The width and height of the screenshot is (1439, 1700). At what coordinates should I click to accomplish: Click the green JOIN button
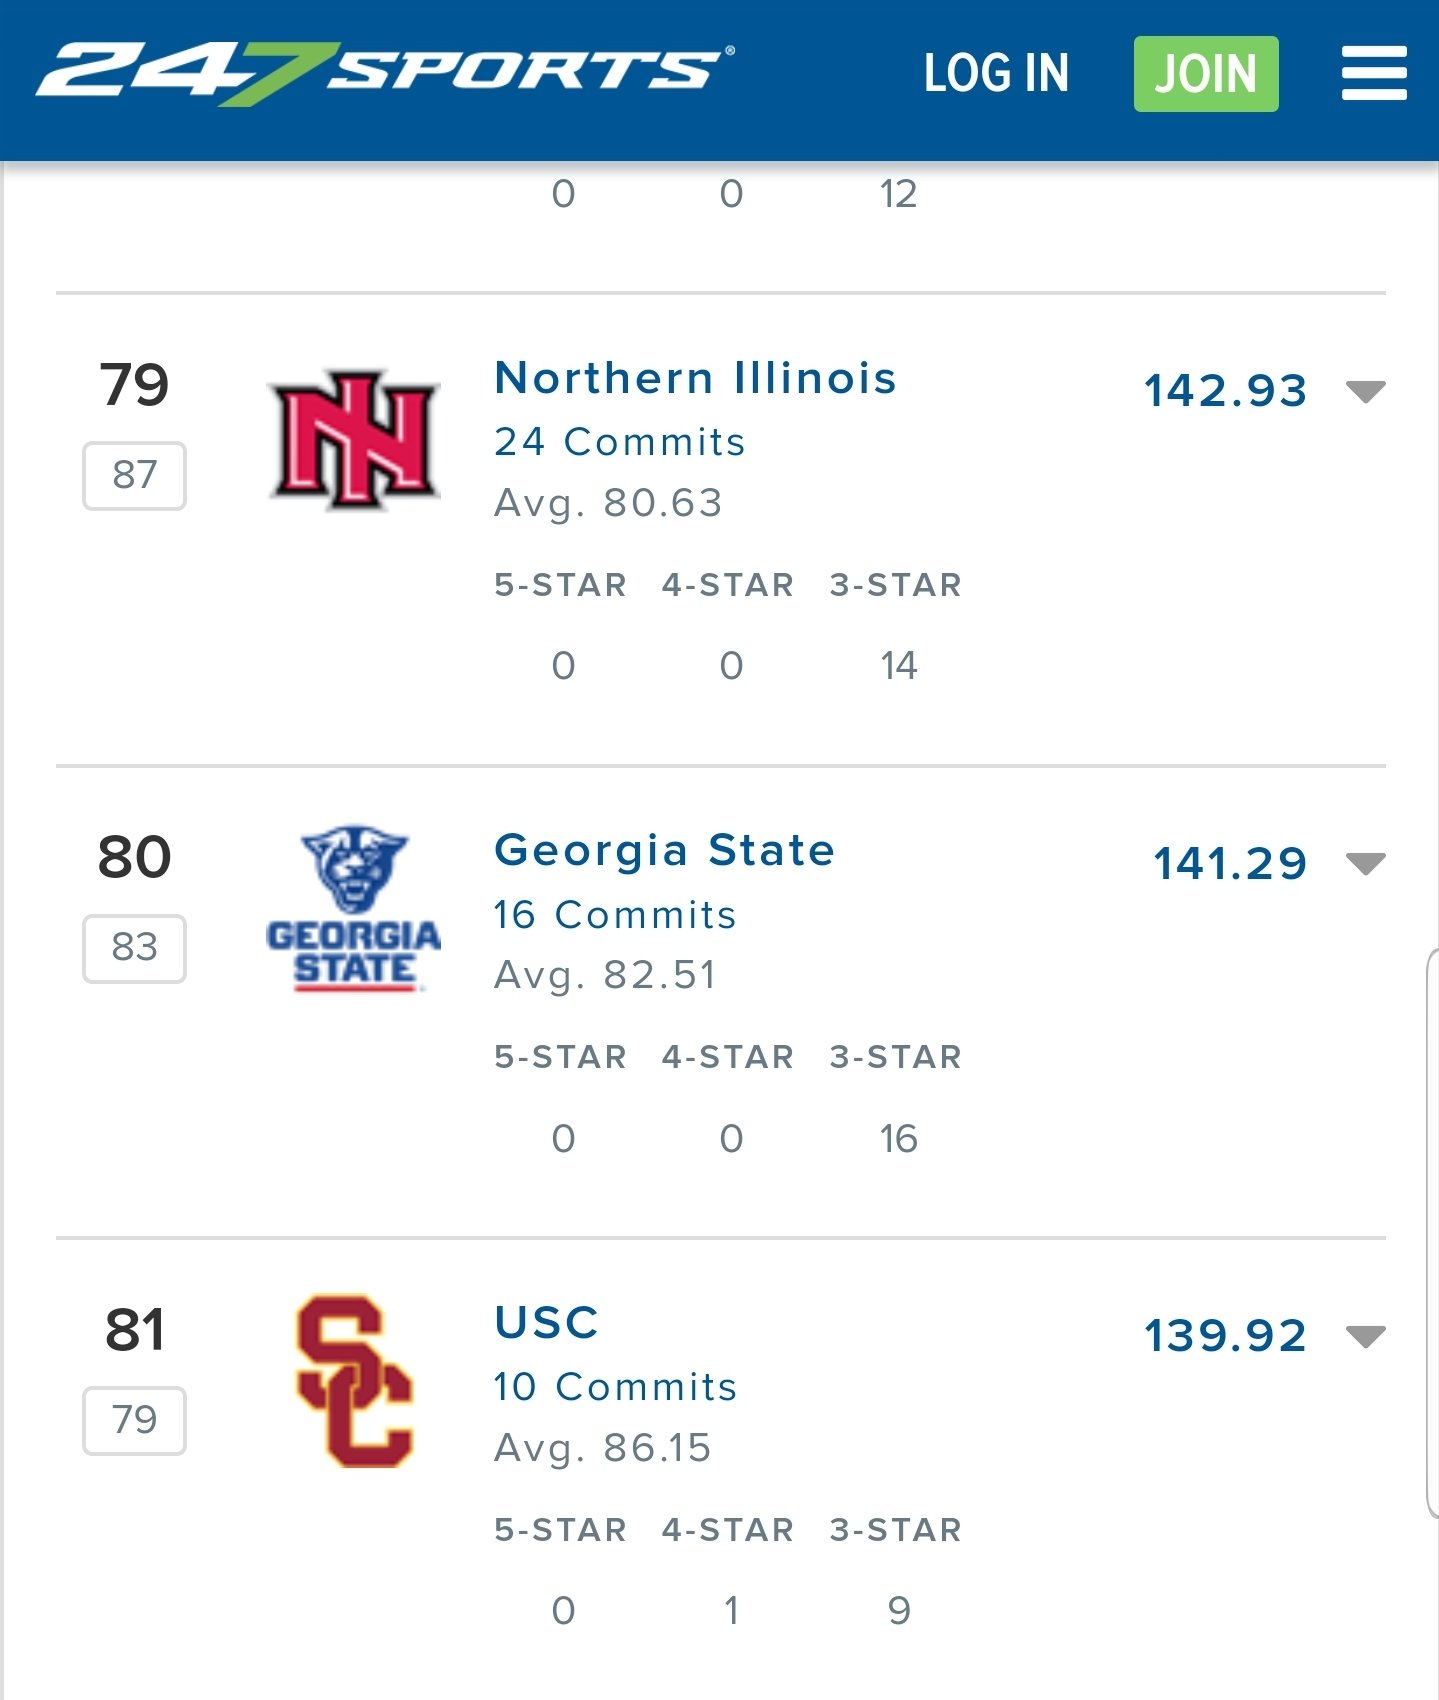tap(1206, 74)
